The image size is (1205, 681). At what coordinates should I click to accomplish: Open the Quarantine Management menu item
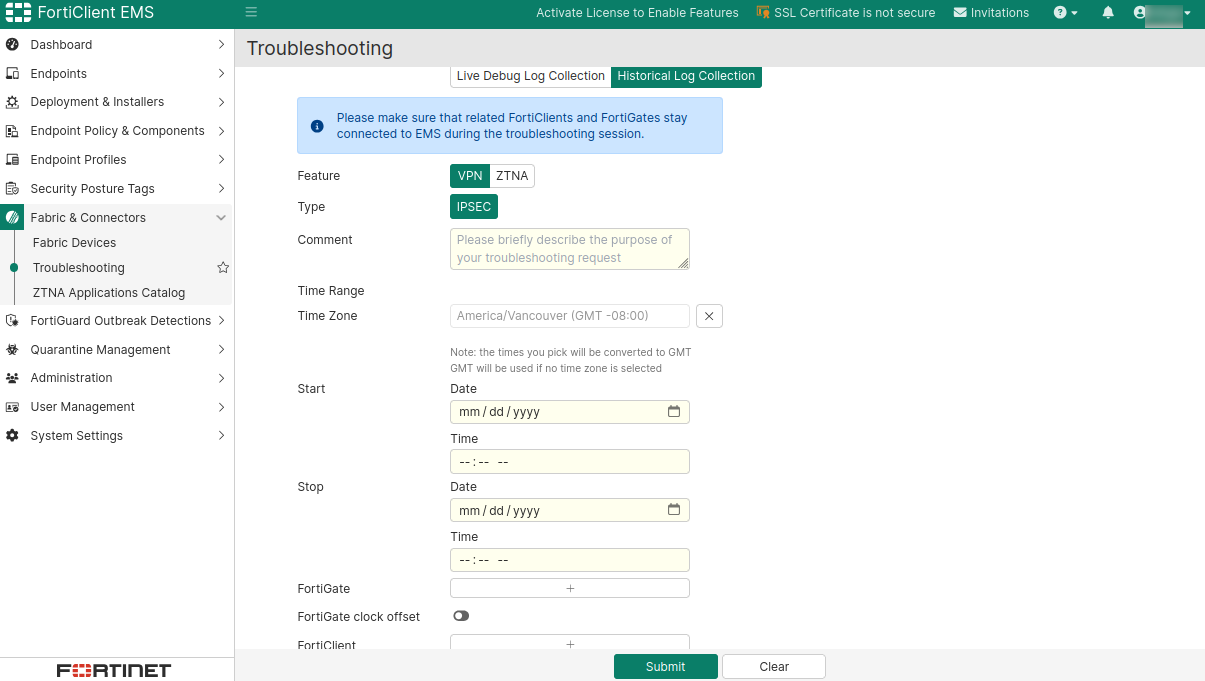[x=117, y=350]
